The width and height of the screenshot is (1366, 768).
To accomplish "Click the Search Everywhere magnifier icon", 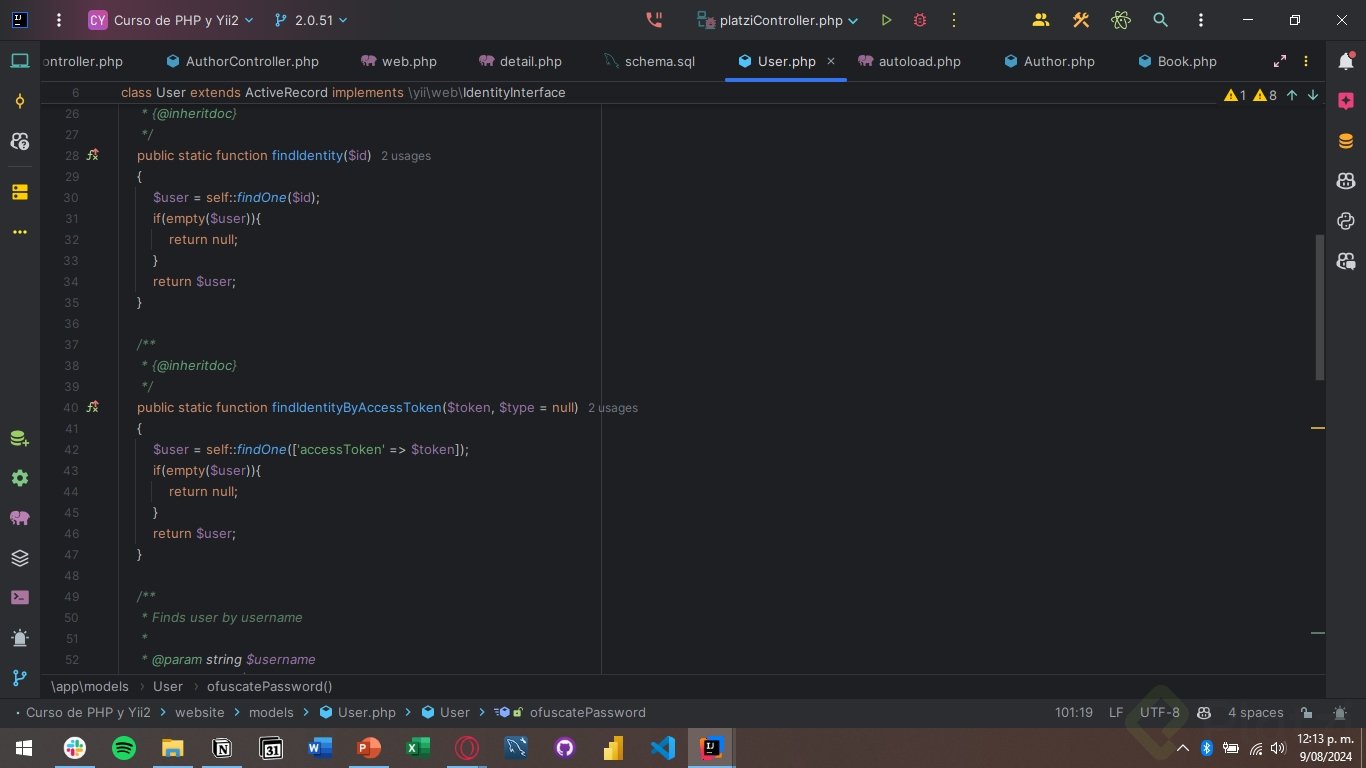I will [x=1160, y=20].
